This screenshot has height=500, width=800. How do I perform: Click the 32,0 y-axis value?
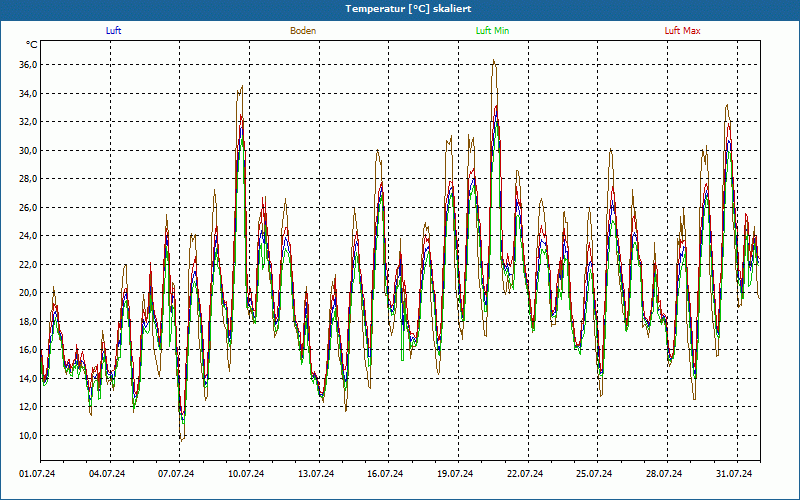point(29,122)
